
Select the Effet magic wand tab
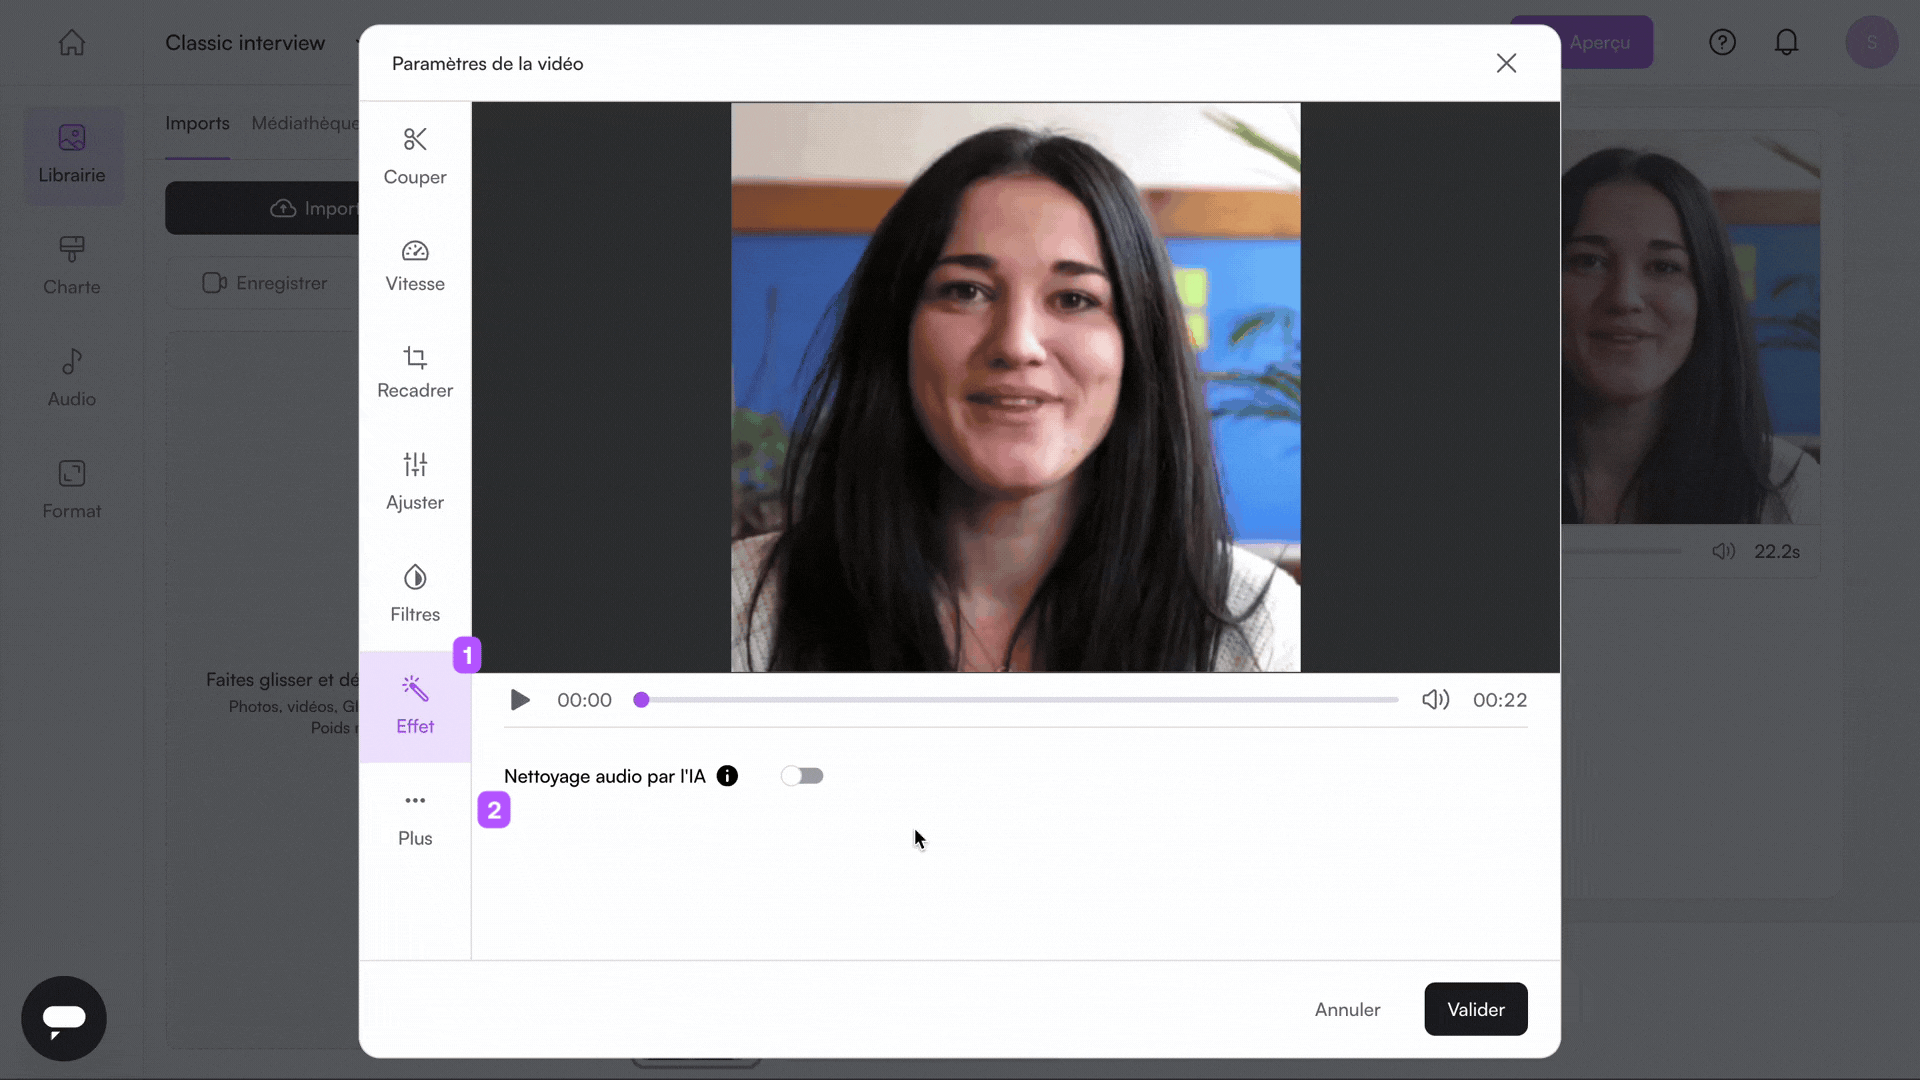(x=415, y=707)
